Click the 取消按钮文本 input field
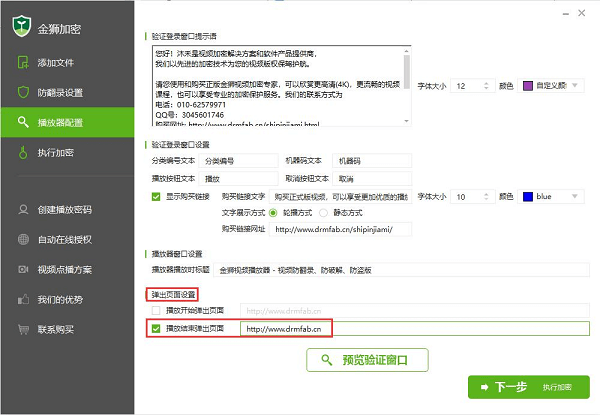The image size is (600, 415). (372, 179)
